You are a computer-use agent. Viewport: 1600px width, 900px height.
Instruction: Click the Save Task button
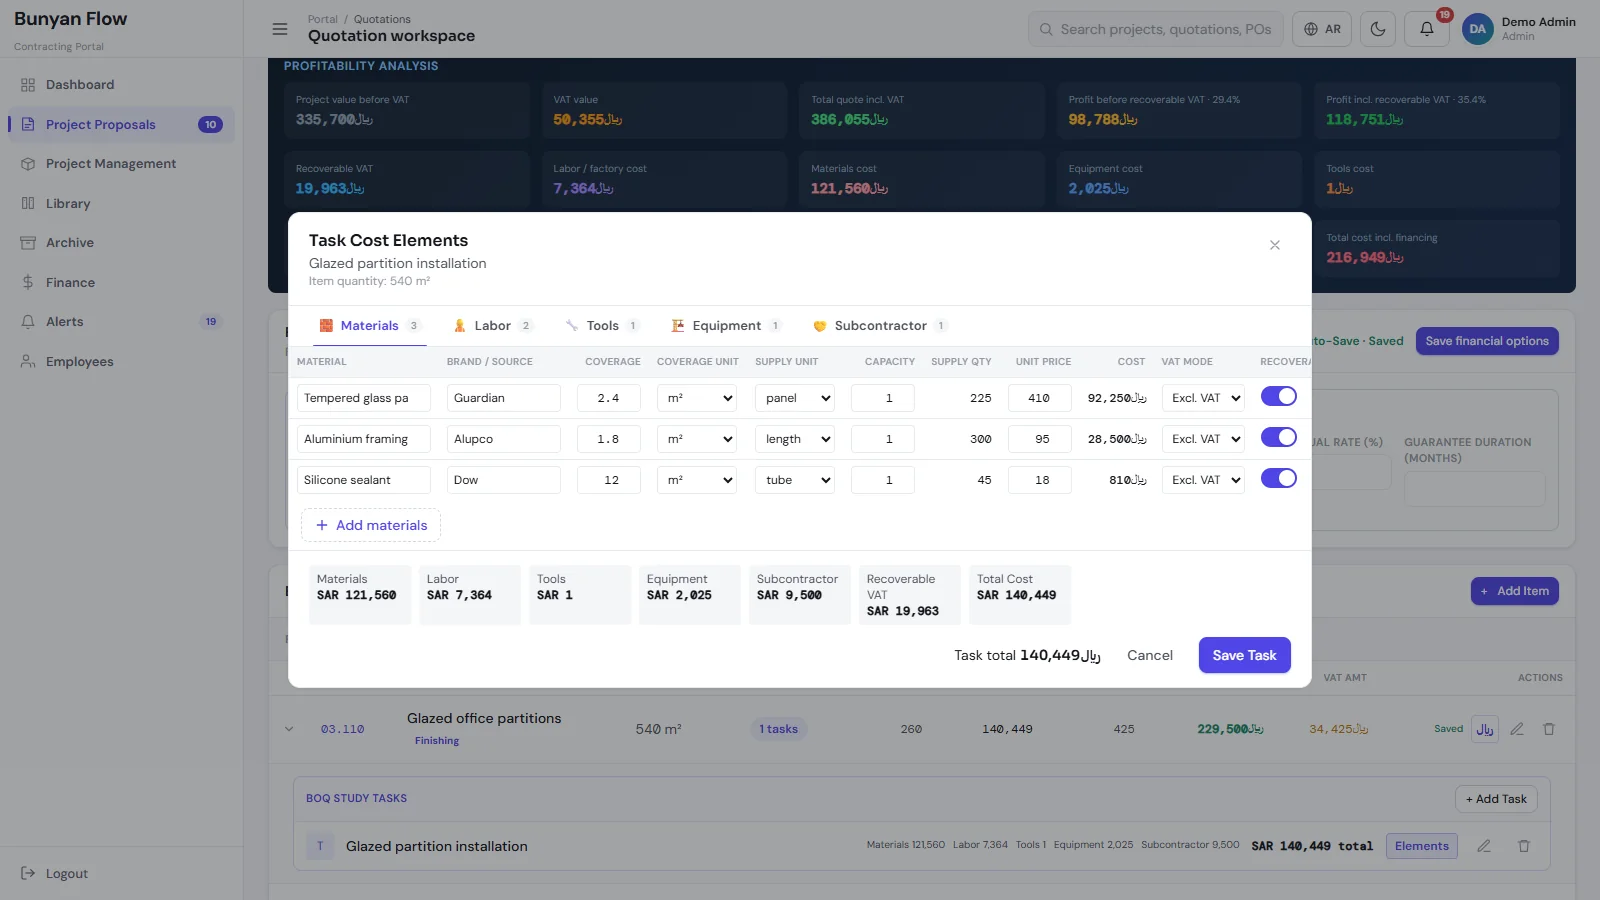tap(1245, 655)
